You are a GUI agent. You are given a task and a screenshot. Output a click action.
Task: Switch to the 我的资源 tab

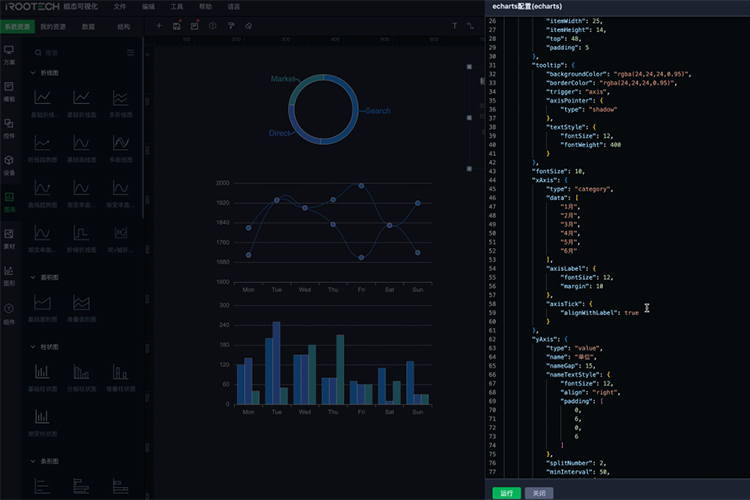pos(53,26)
